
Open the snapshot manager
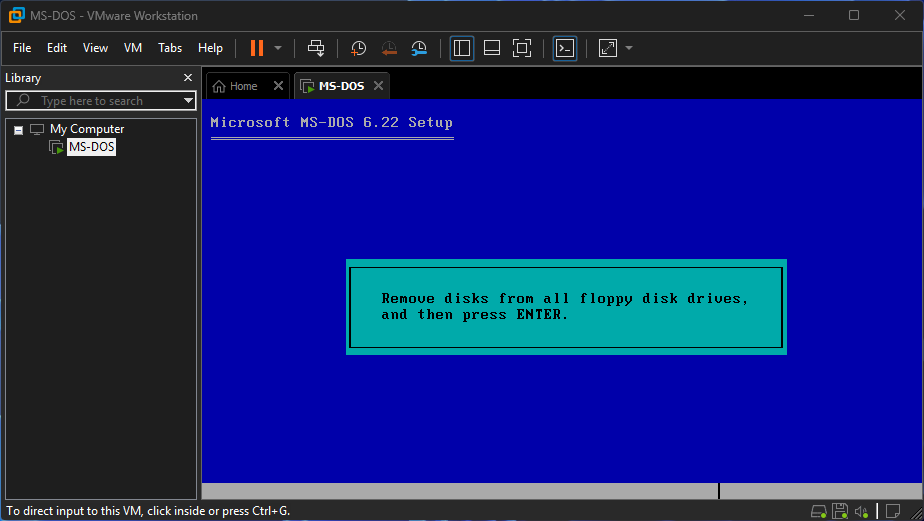pos(419,48)
